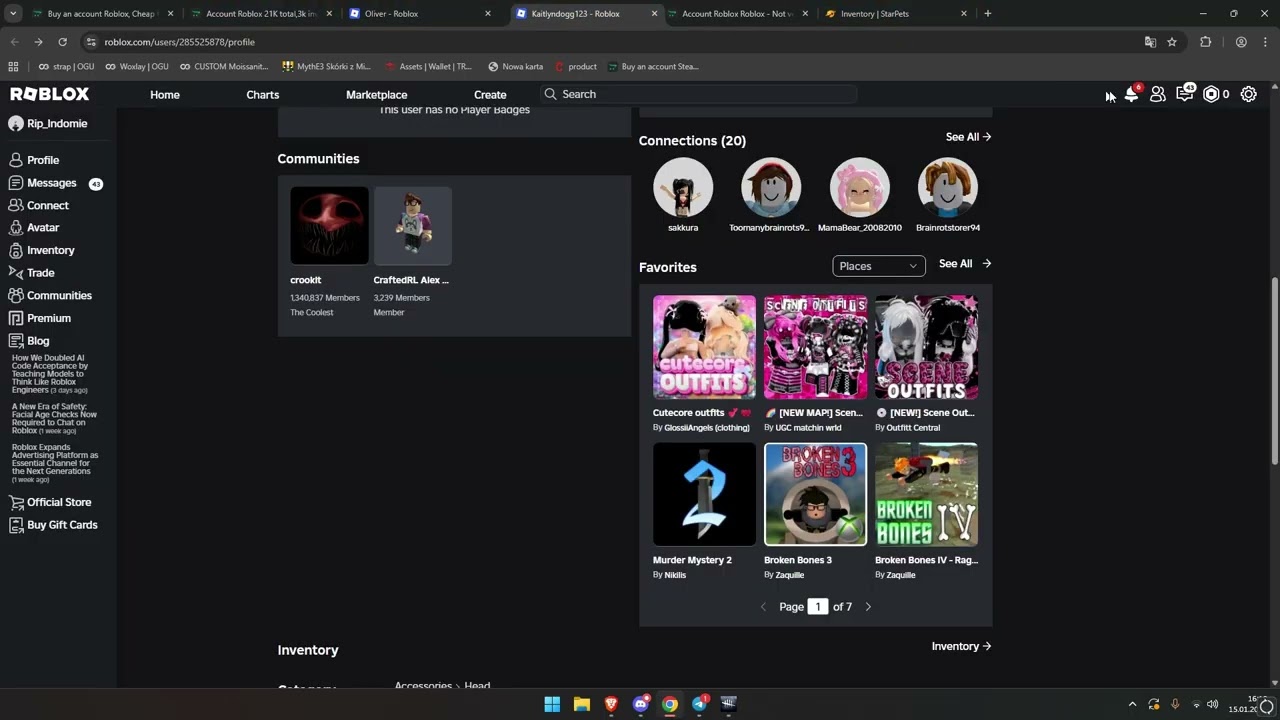The width and height of the screenshot is (1280, 720).
Task: Open the Create menu item
Action: (490, 94)
